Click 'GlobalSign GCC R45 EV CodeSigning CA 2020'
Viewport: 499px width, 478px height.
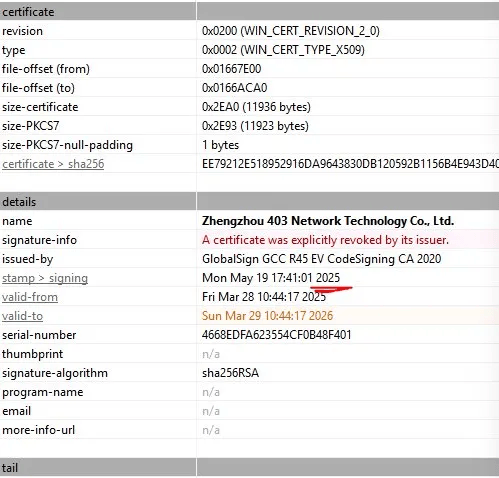click(322, 259)
